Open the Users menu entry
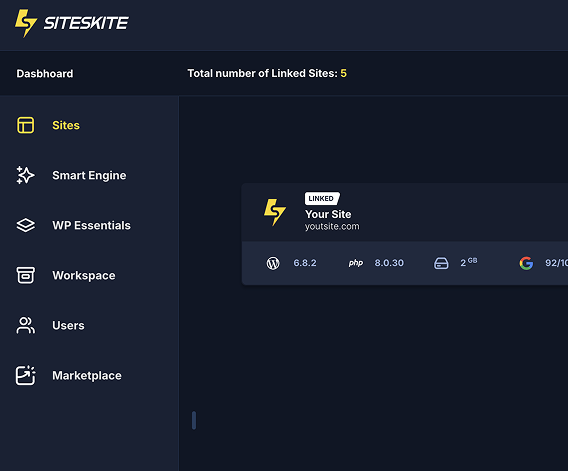The width and height of the screenshot is (568, 471). point(68,325)
